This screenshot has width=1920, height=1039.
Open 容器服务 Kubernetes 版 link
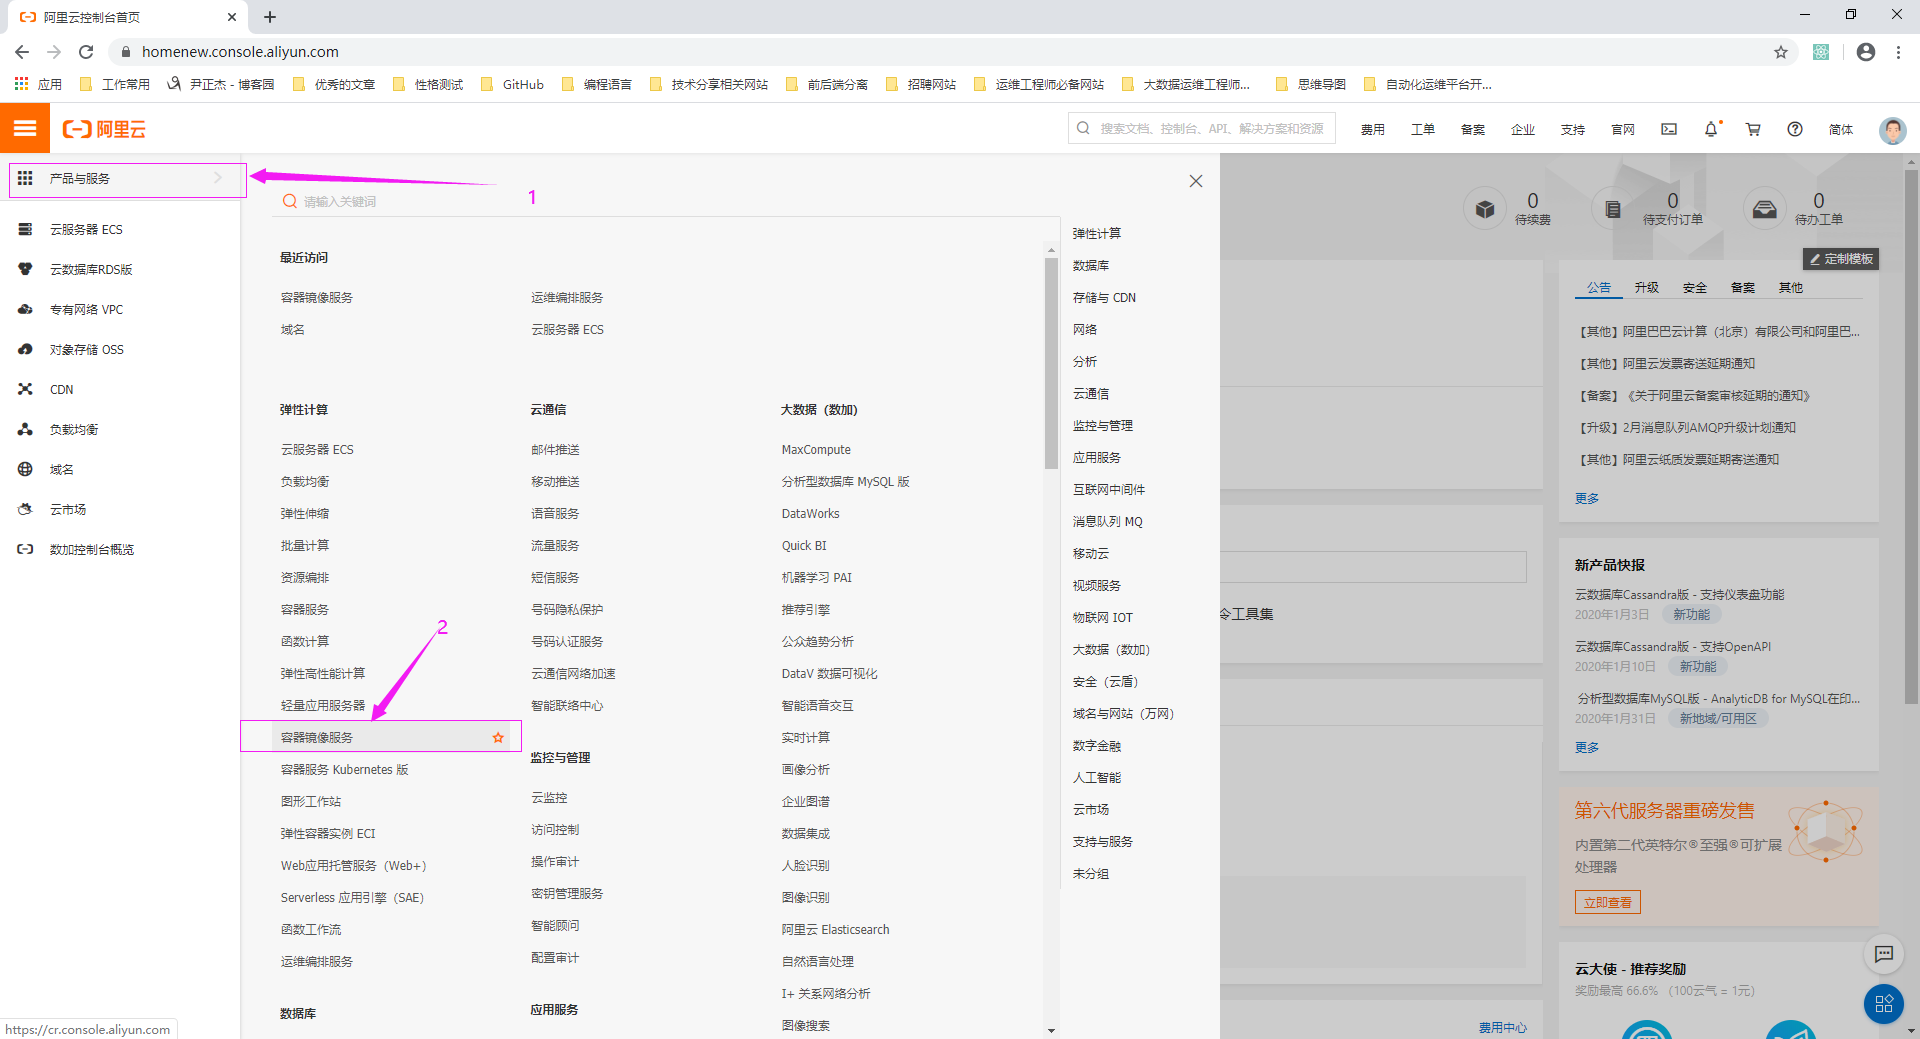click(345, 770)
